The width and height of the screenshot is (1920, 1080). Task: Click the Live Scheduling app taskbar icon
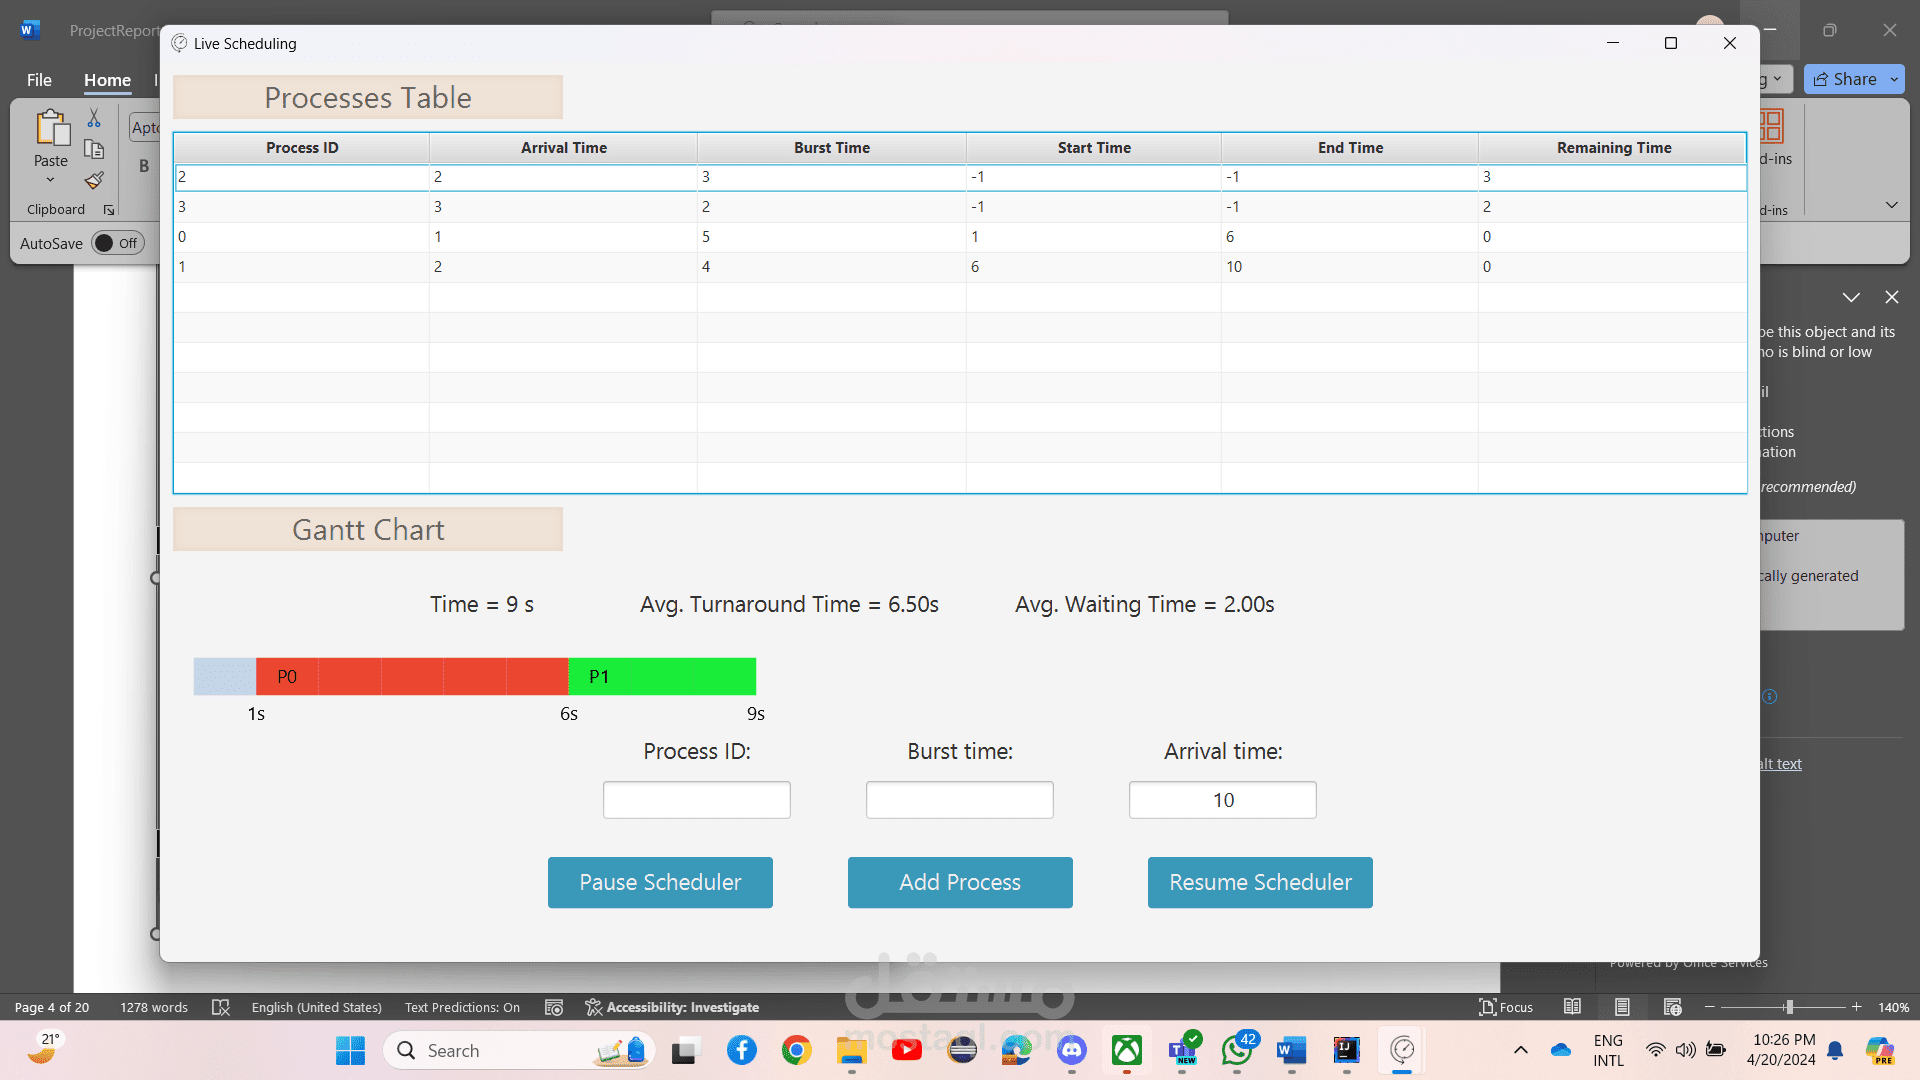click(x=1402, y=1050)
